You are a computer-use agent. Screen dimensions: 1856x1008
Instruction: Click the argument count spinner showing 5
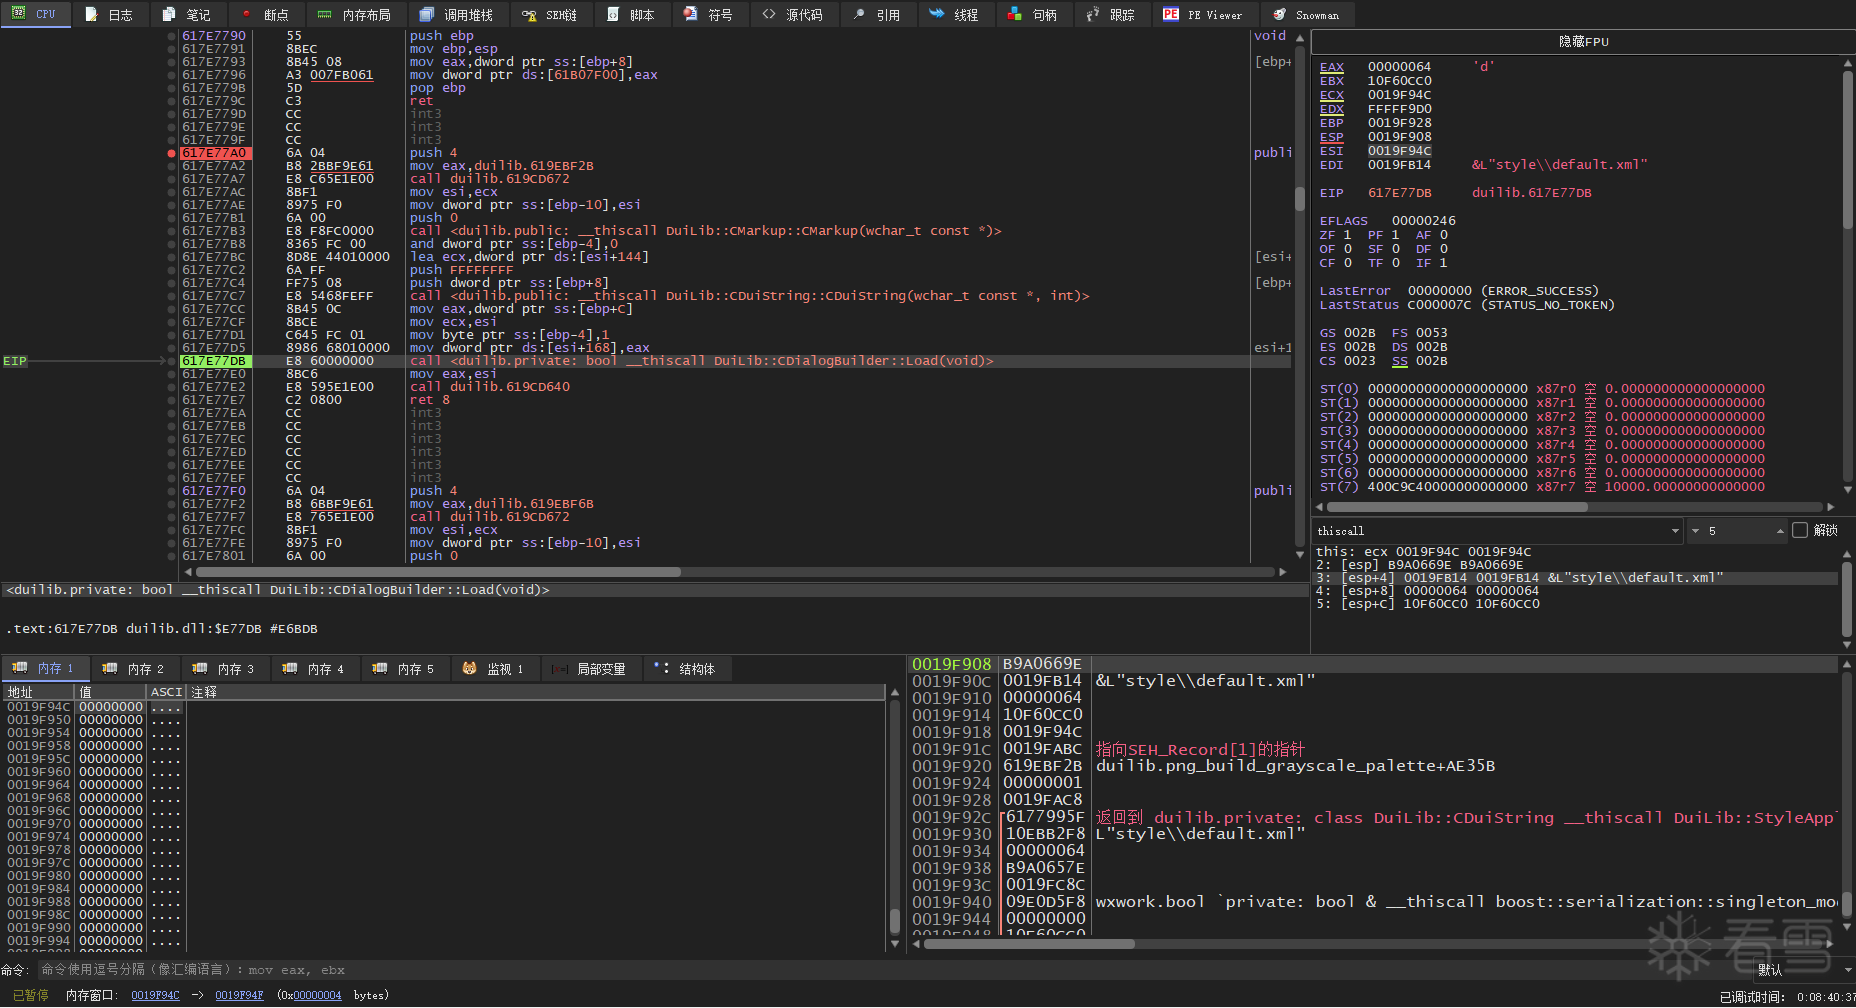(x=1737, y=530)
